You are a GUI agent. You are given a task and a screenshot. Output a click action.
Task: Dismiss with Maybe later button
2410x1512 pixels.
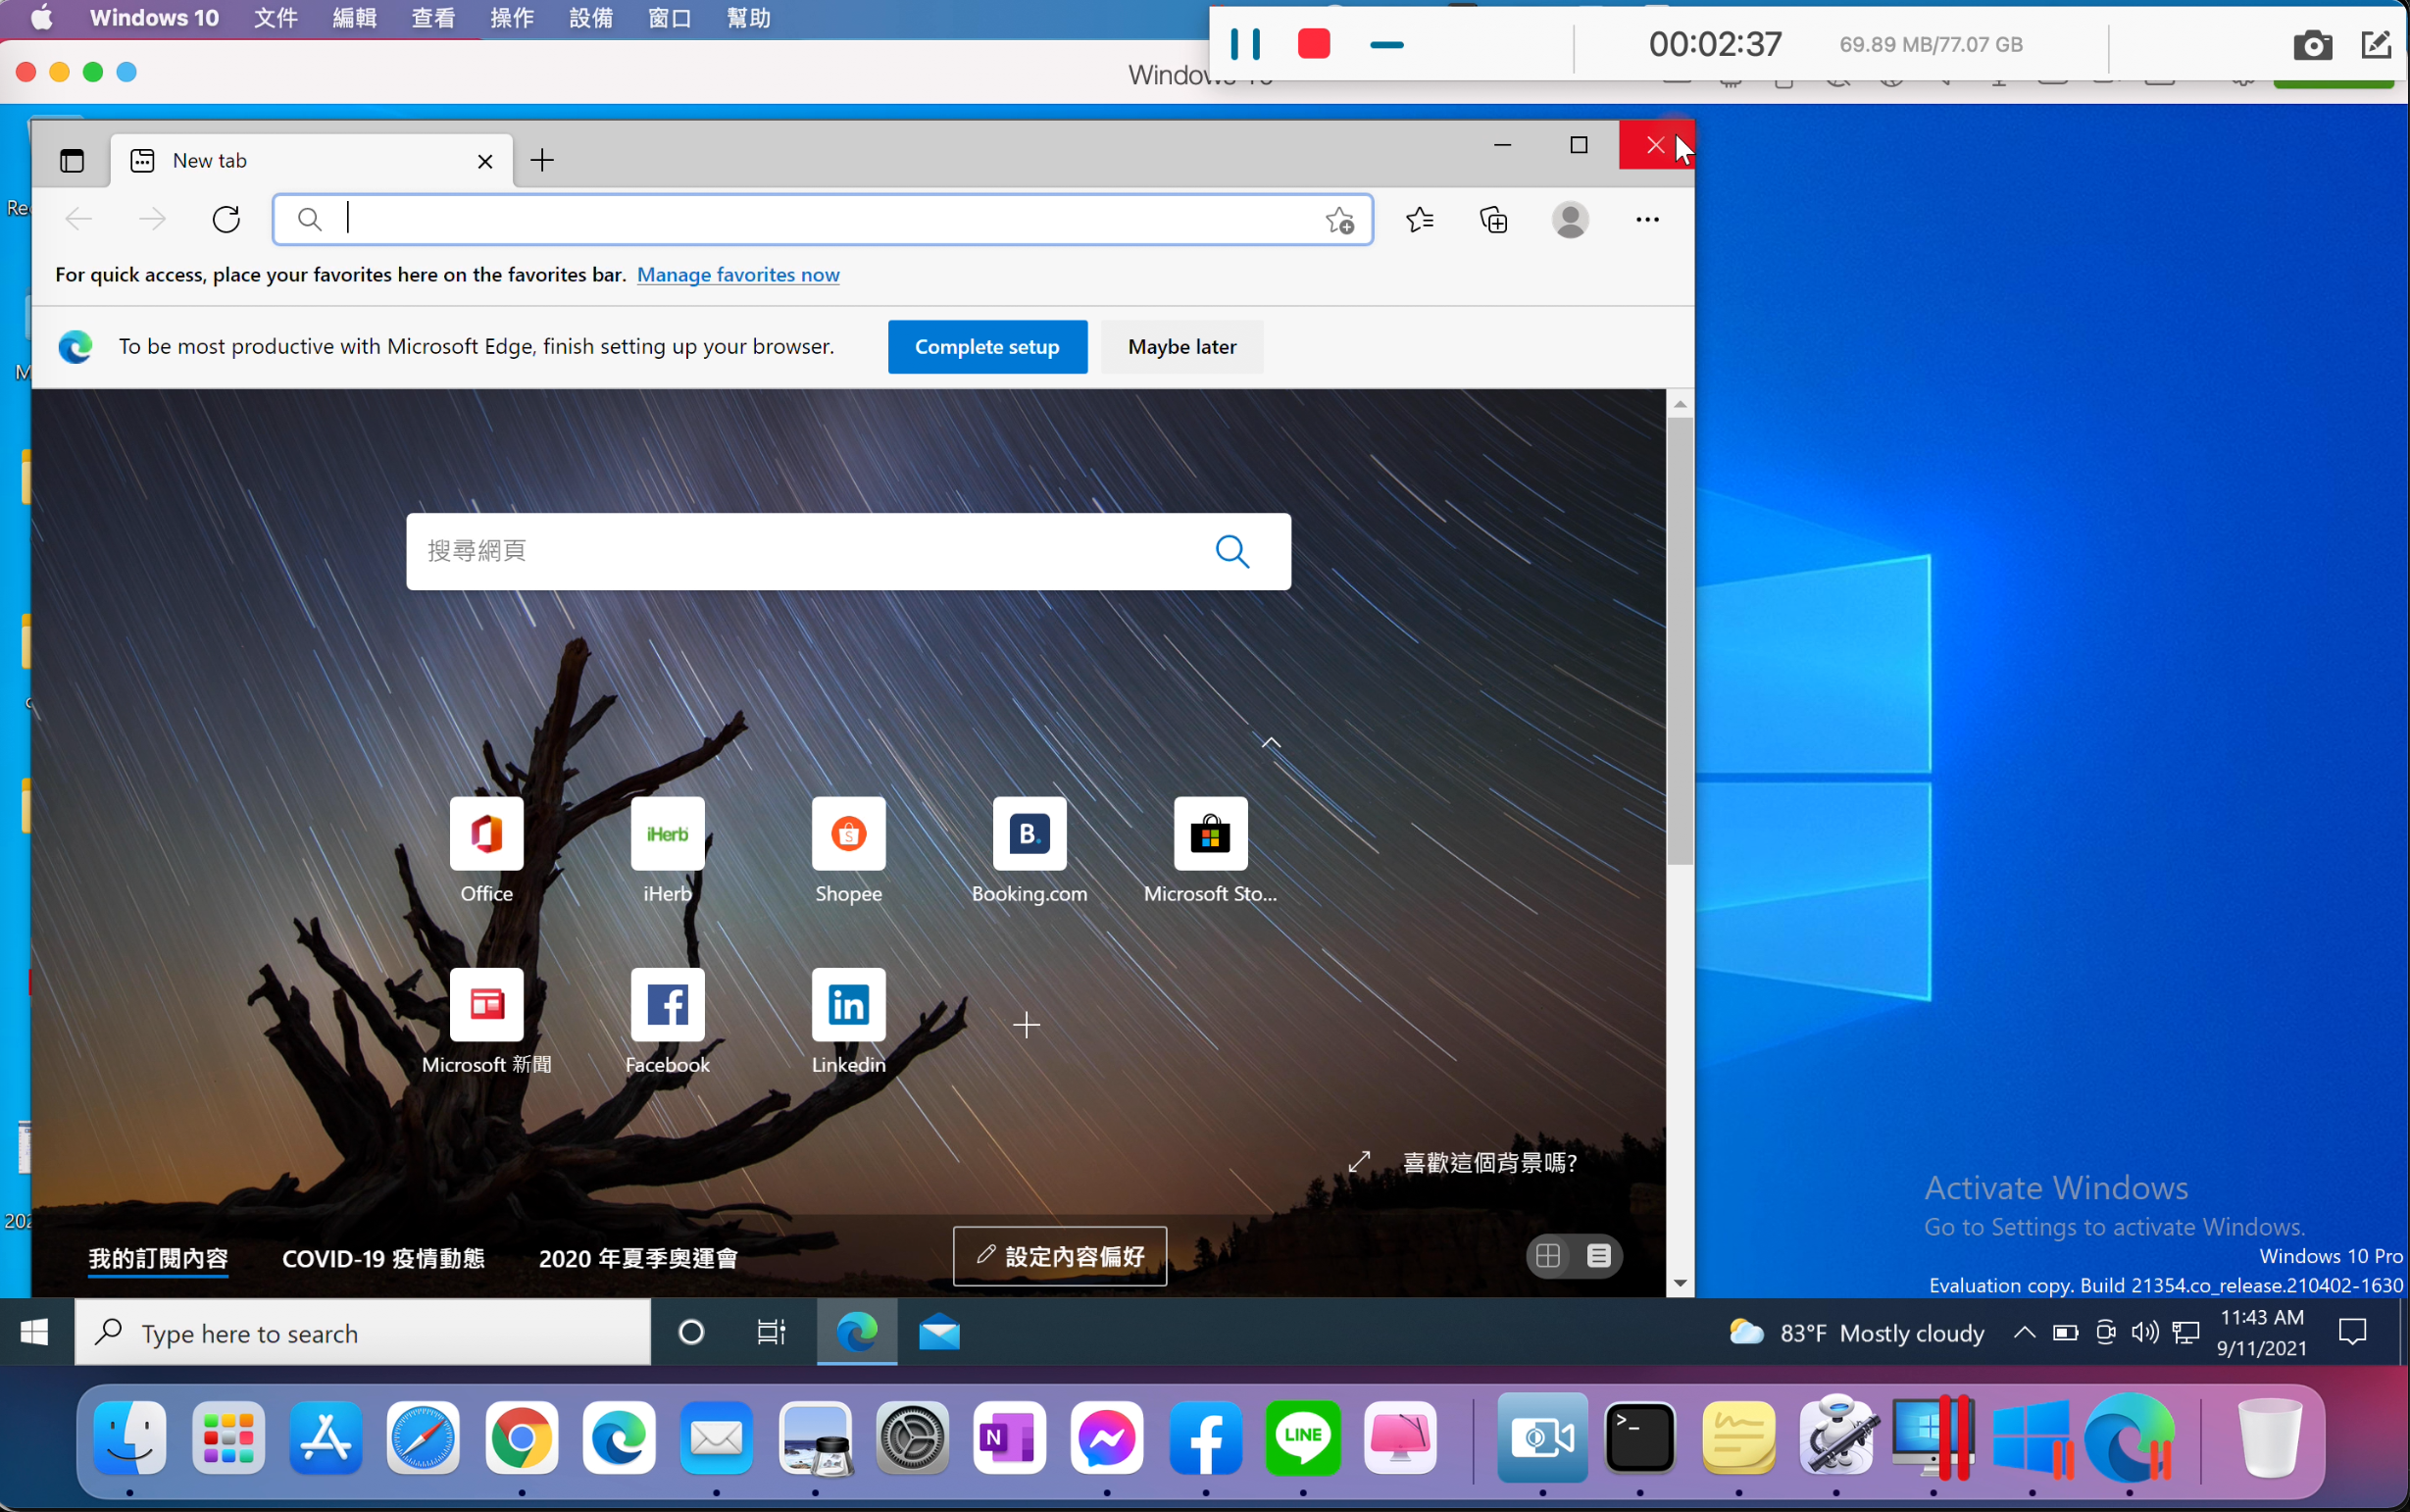(1182, 347)
